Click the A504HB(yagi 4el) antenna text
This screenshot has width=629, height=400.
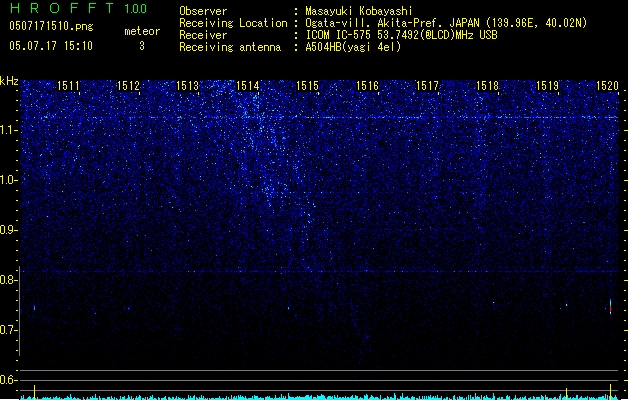pos(353,47)
